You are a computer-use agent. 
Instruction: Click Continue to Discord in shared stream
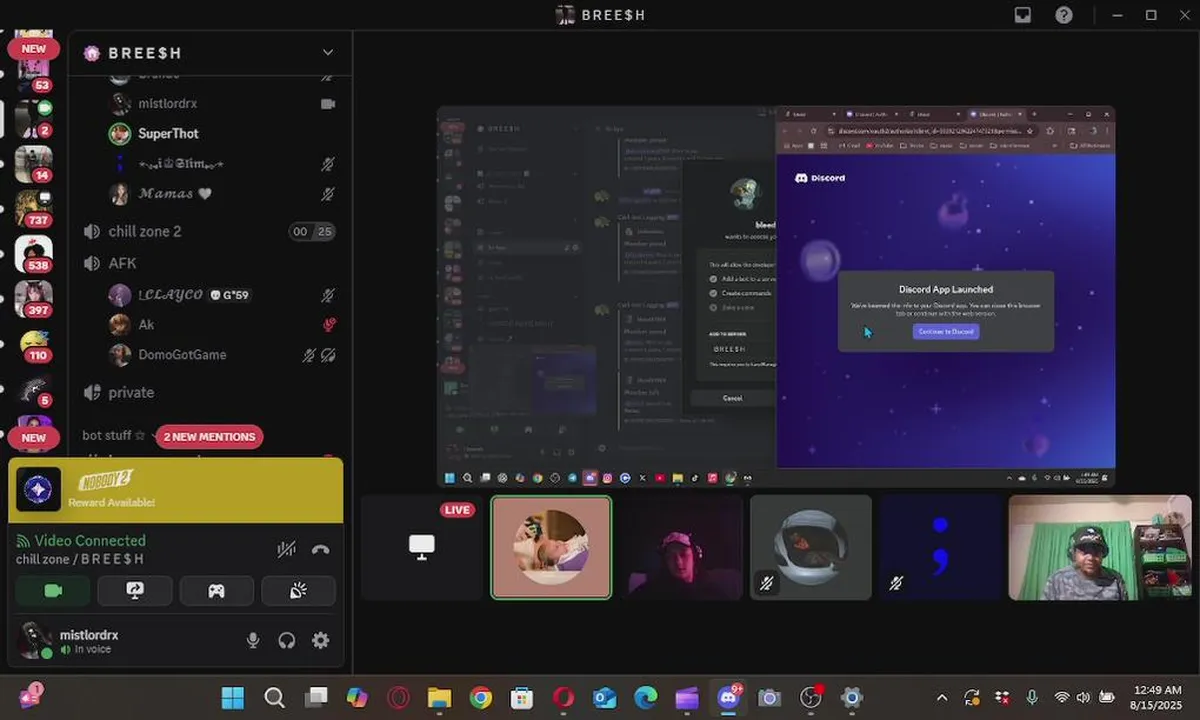(946, 331)
